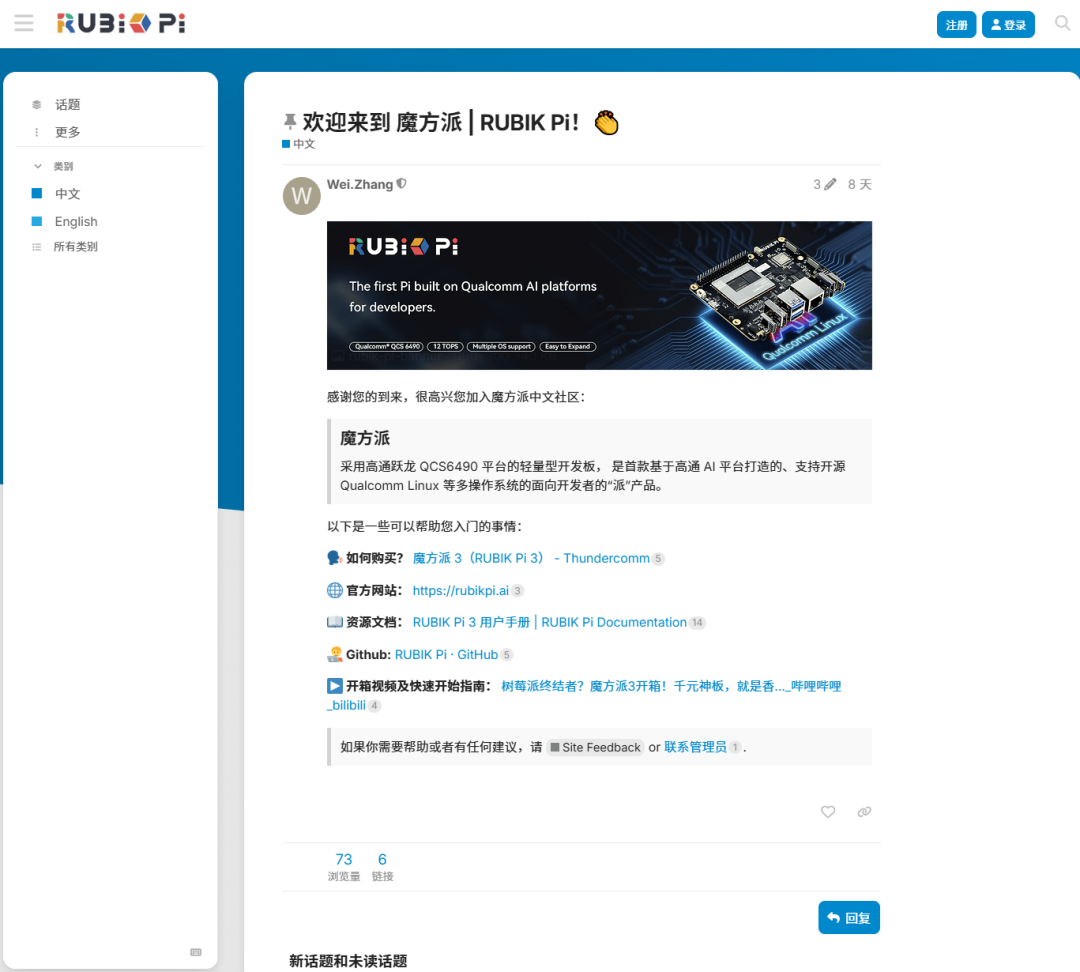Viewport: 1080px width, 972px height.
Task: Click the Site Feedback category badge
Action: pos(595,747)
